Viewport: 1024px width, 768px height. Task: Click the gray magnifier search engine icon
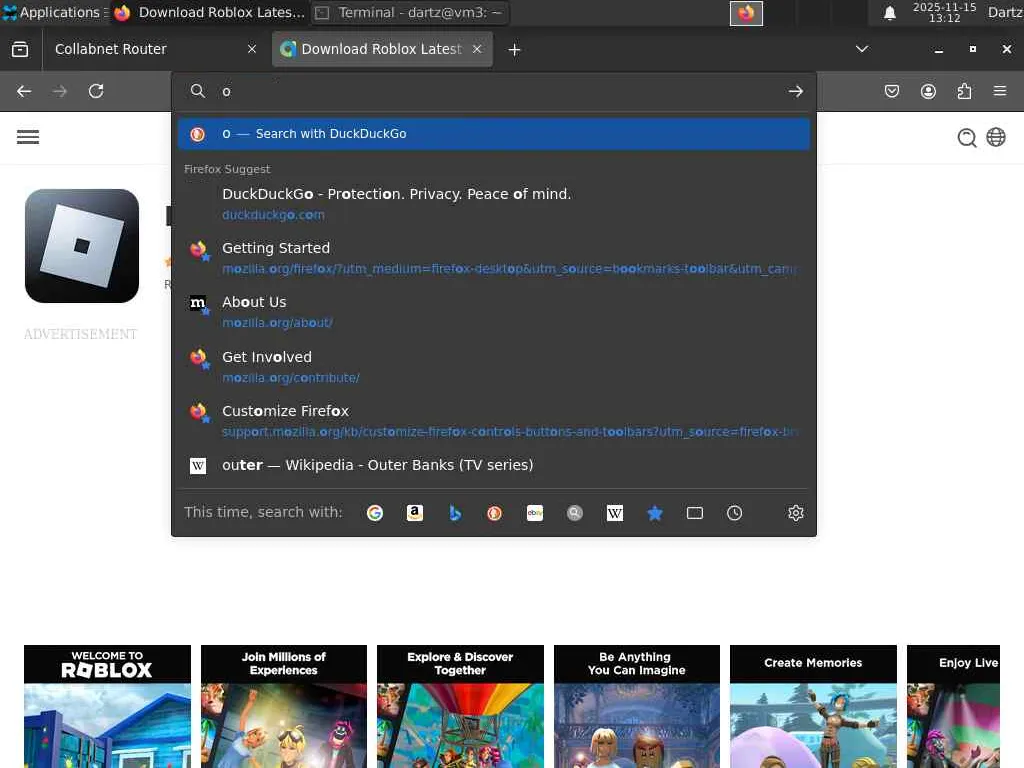tap(575, 513)
